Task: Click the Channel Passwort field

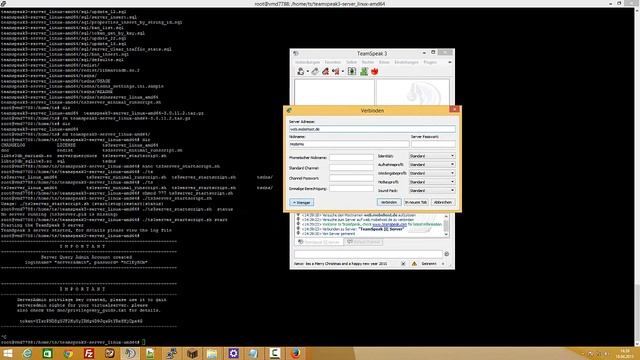Action: pyautogui.click(x=351, y=178)
